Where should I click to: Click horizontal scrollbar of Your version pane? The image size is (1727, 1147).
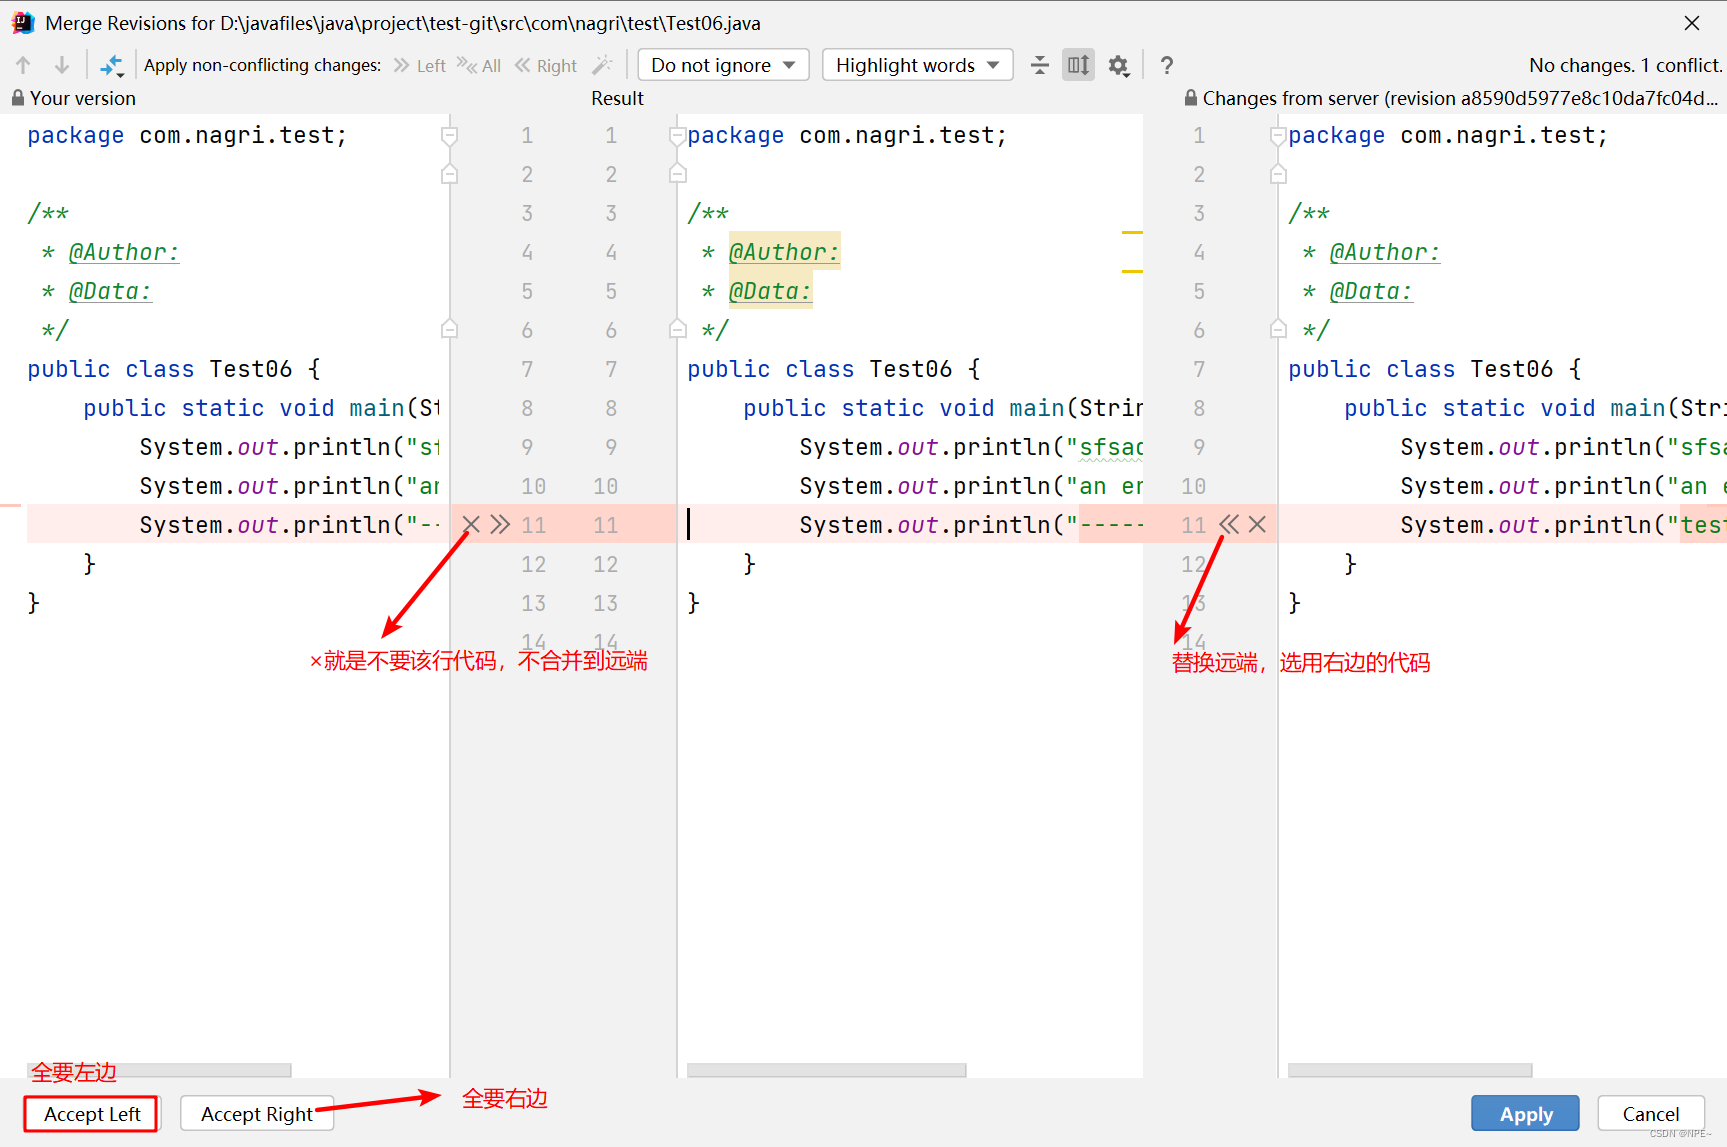pos(160,1070)
